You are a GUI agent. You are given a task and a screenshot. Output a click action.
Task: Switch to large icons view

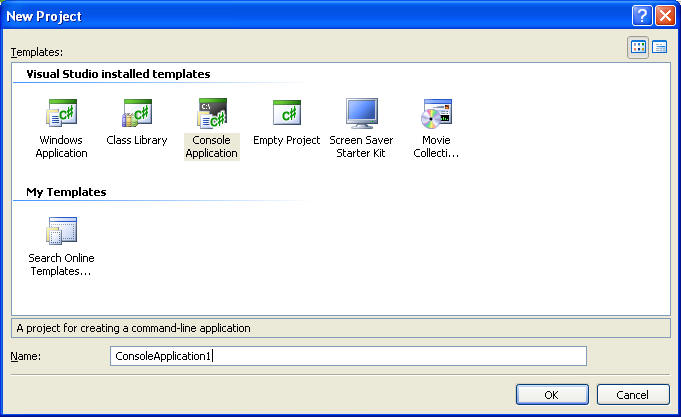(638, 47)
